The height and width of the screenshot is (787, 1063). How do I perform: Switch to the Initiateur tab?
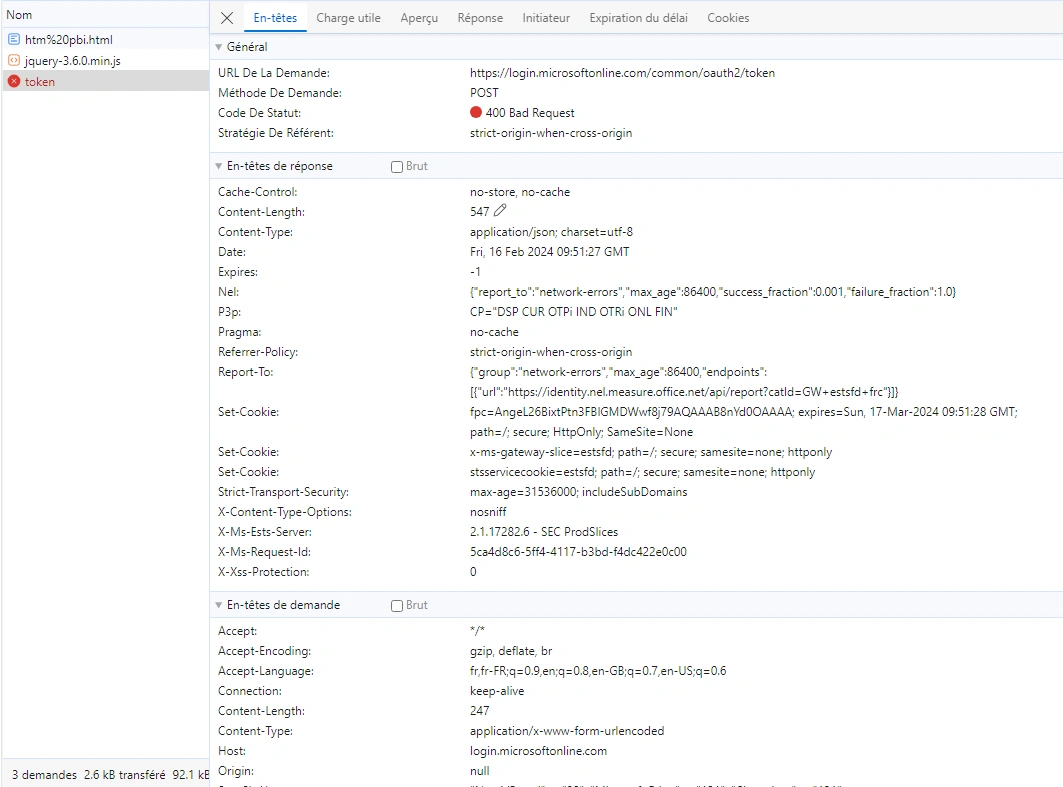click(x=546, y=18)
